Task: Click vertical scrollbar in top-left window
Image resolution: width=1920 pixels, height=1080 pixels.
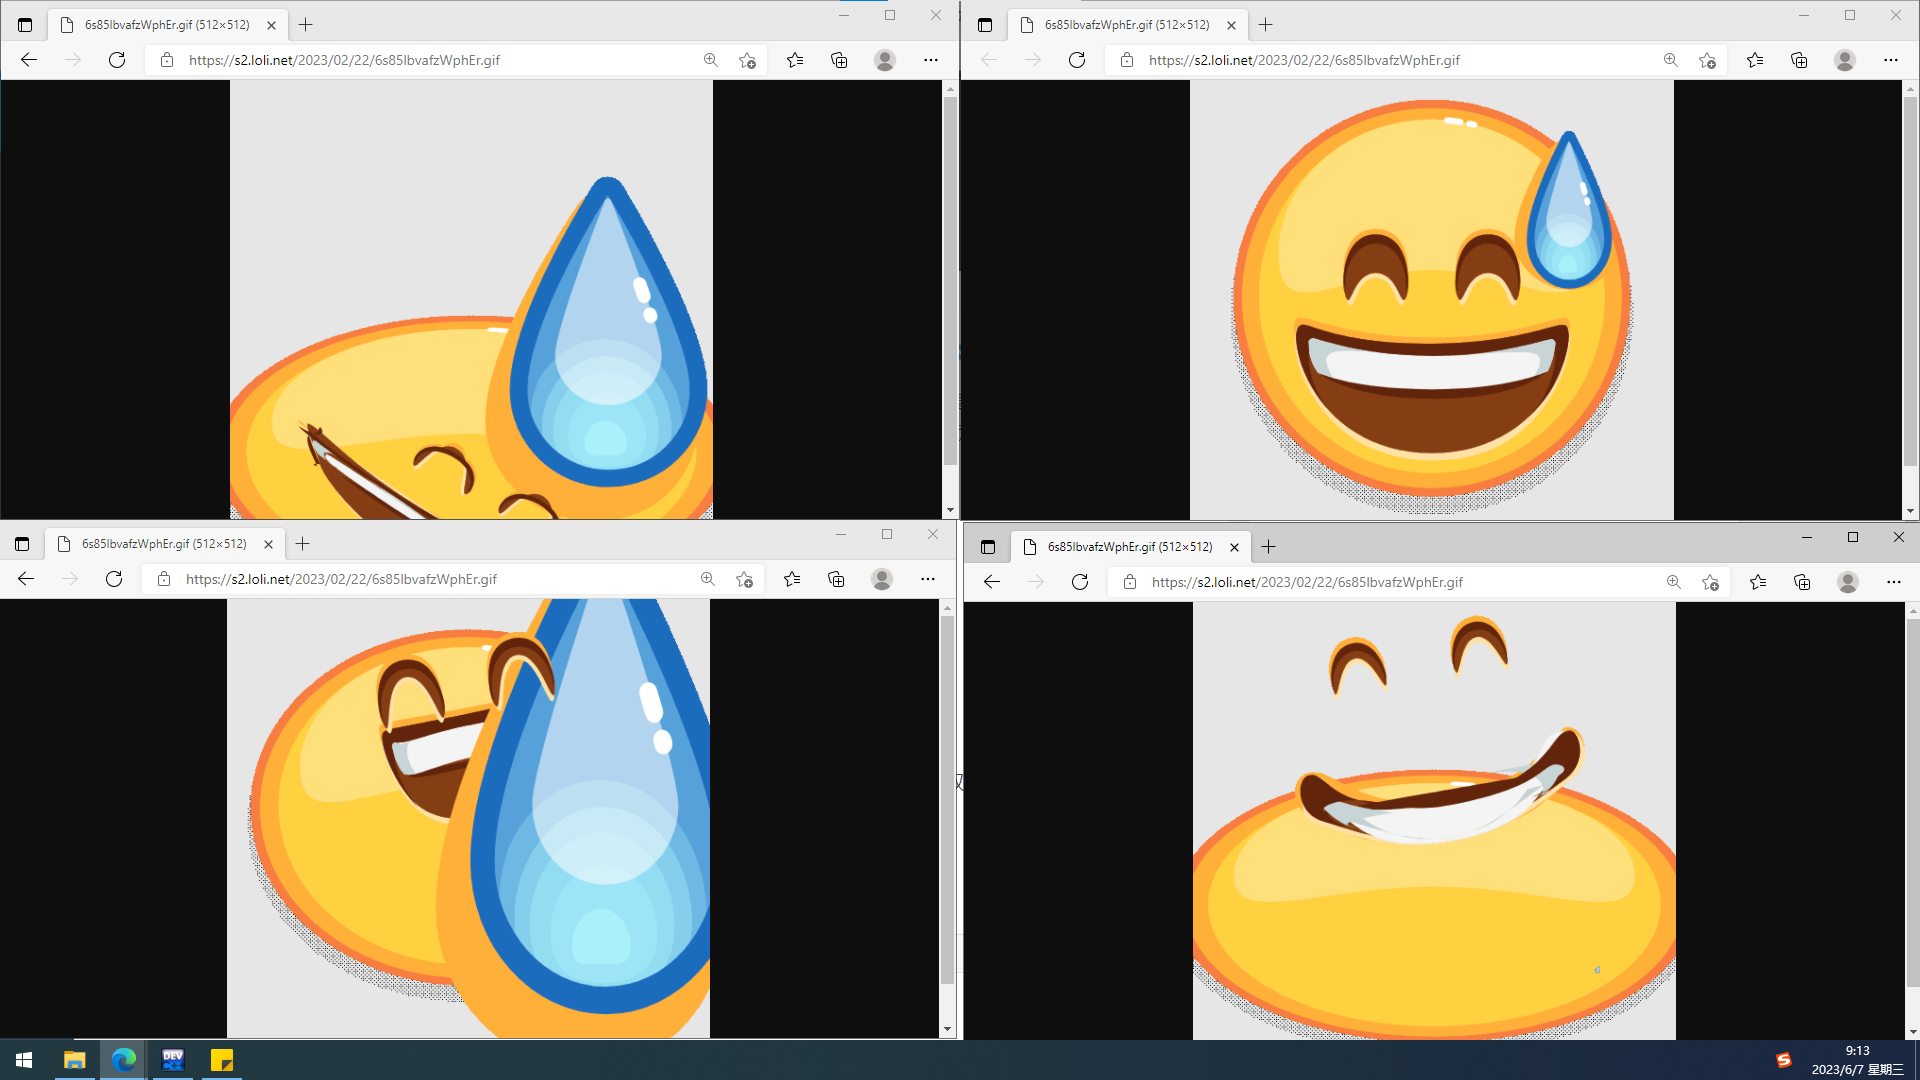Action: [950, 280]
